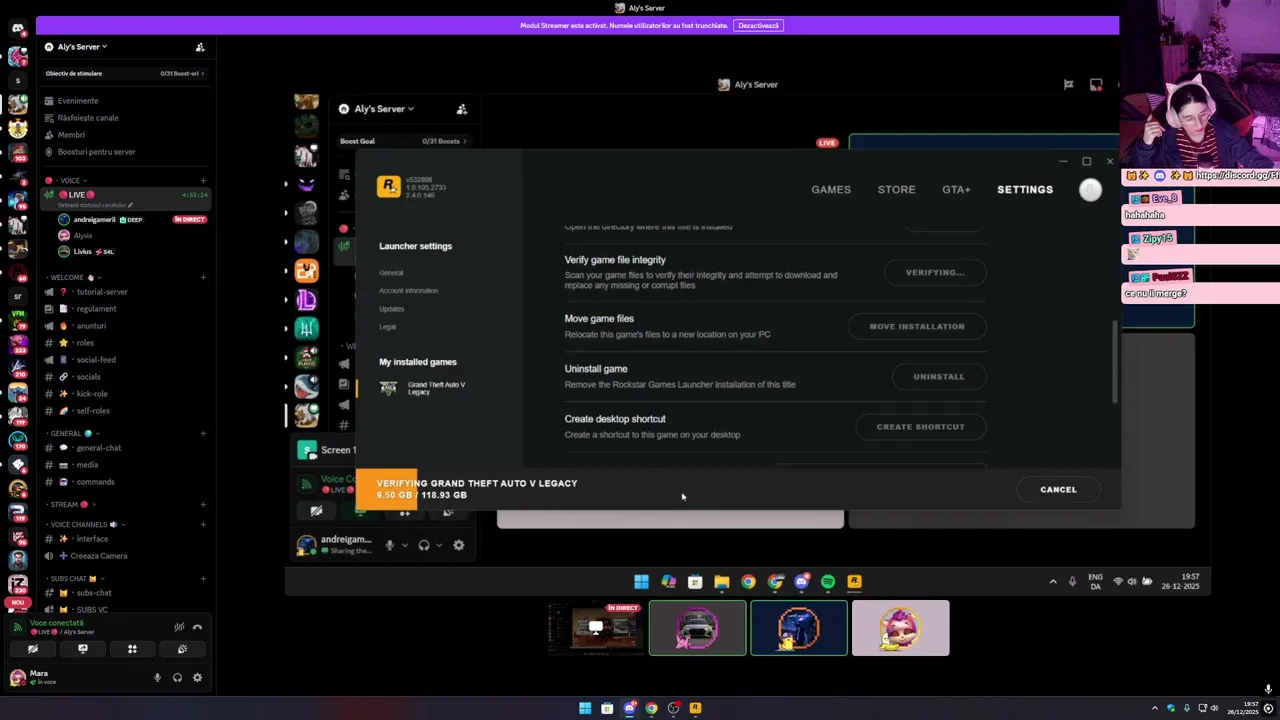1280x720 pixels.
Task: Click the VERIFYING... button
Action: (935, 272)
